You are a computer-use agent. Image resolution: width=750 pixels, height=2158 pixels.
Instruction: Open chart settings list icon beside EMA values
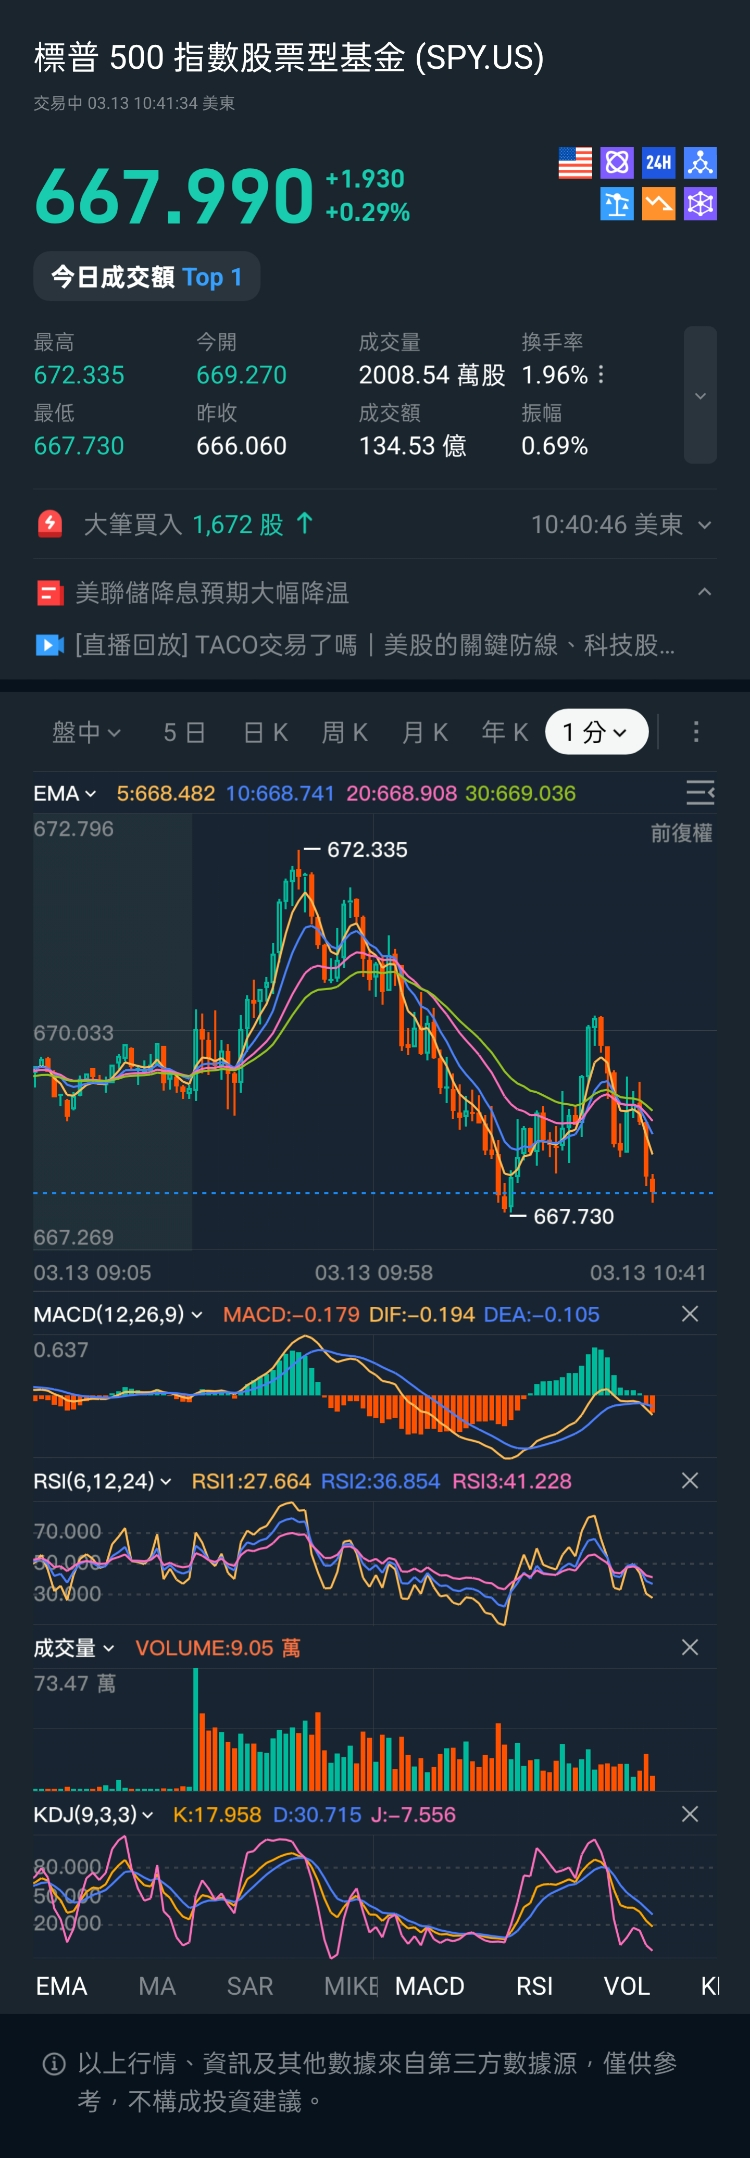(700, 793)
